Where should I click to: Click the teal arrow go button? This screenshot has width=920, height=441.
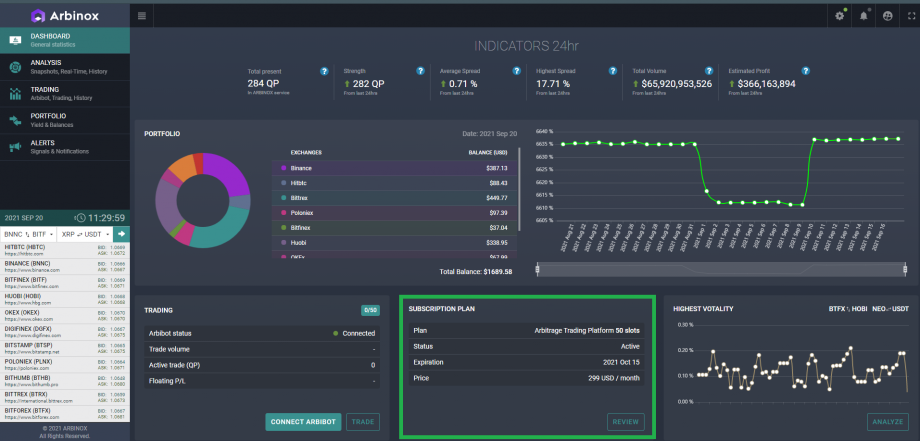(x=121, y=234)
